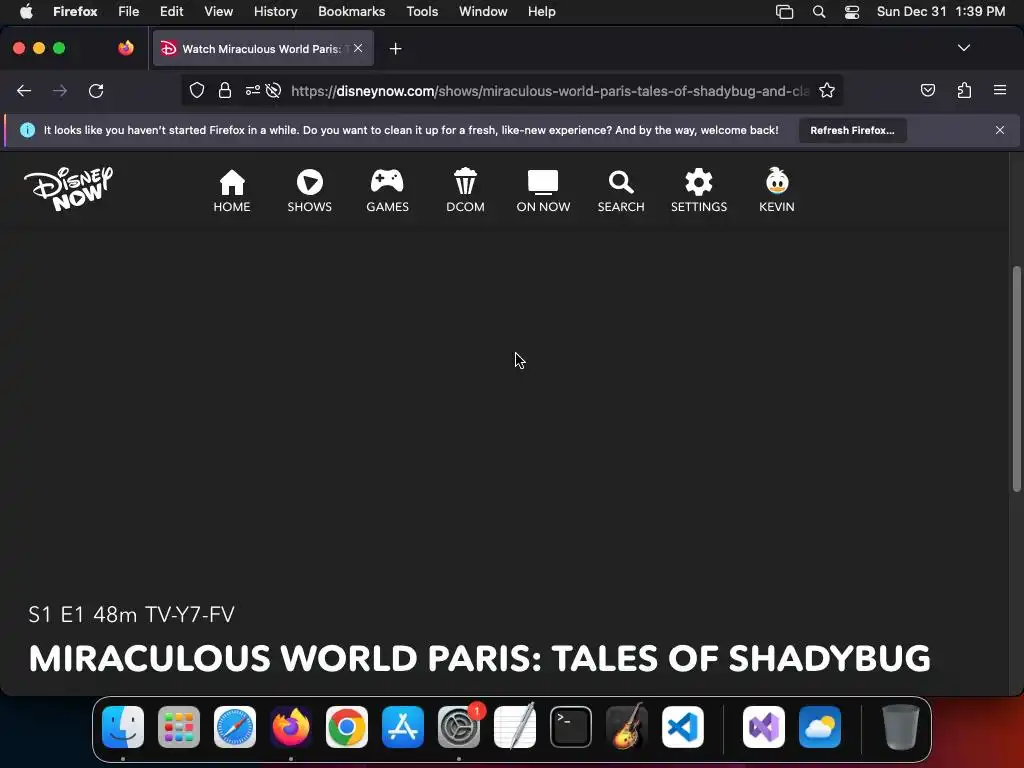
Task: Open the Tools menu
Action: (x=422, y=12)
